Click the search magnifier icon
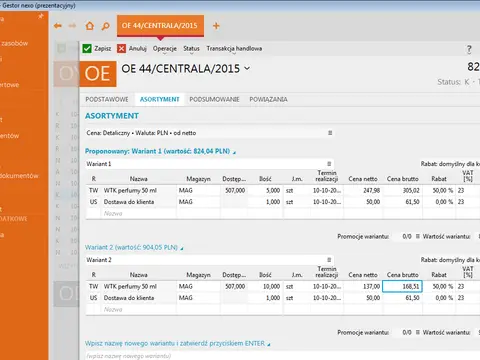 coord(105,26)
